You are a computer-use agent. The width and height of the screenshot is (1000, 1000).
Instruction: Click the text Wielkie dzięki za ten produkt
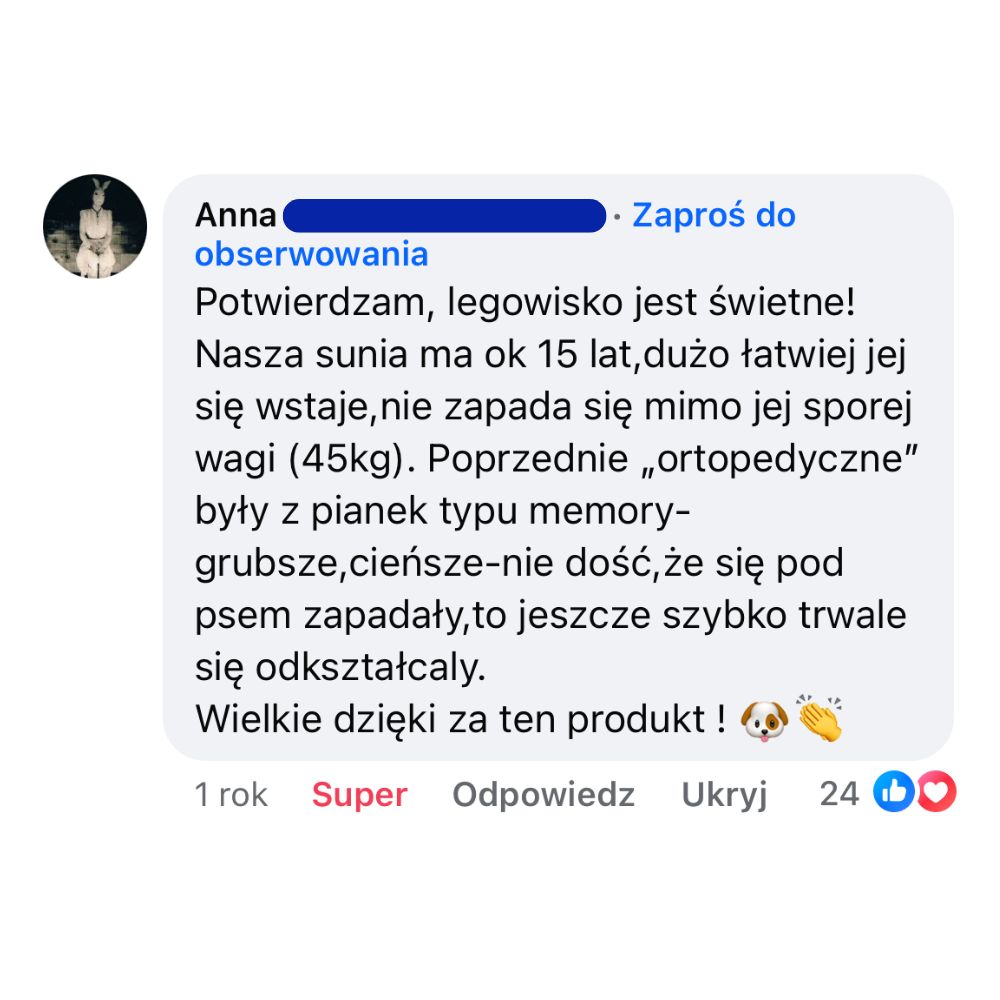[x=450, y=719]
